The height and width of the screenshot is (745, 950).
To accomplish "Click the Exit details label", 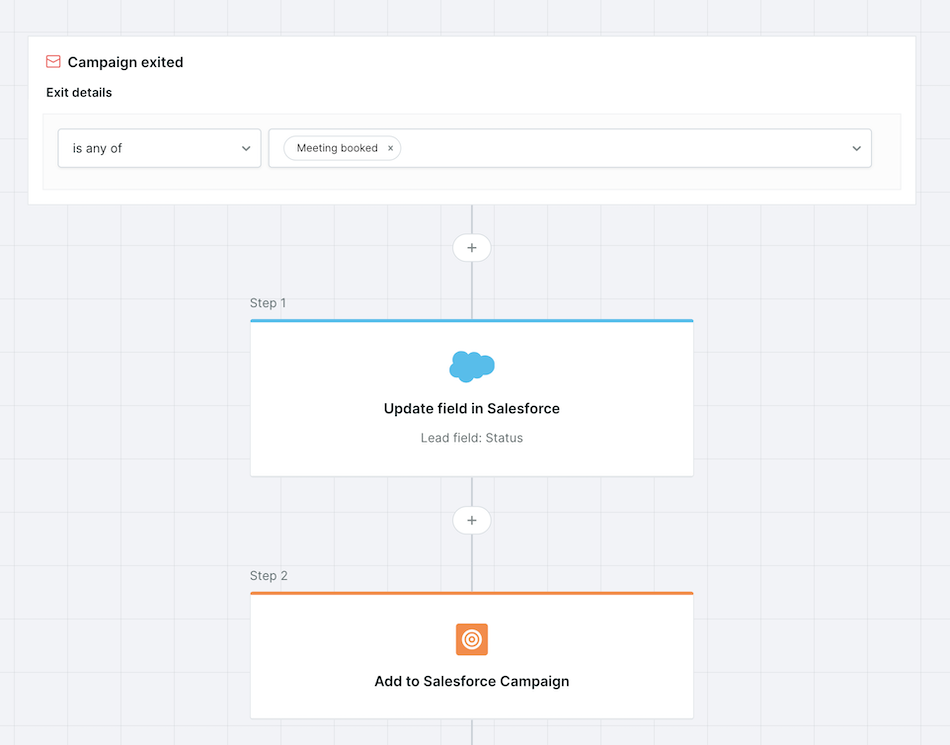I will tap(79, 93).
